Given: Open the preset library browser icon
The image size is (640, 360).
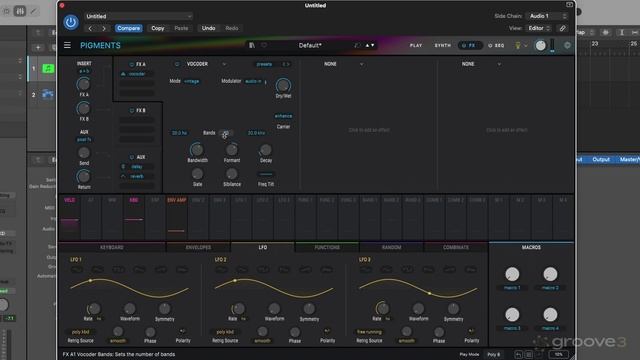Looking at the screenshot, I should coord(252,45).
